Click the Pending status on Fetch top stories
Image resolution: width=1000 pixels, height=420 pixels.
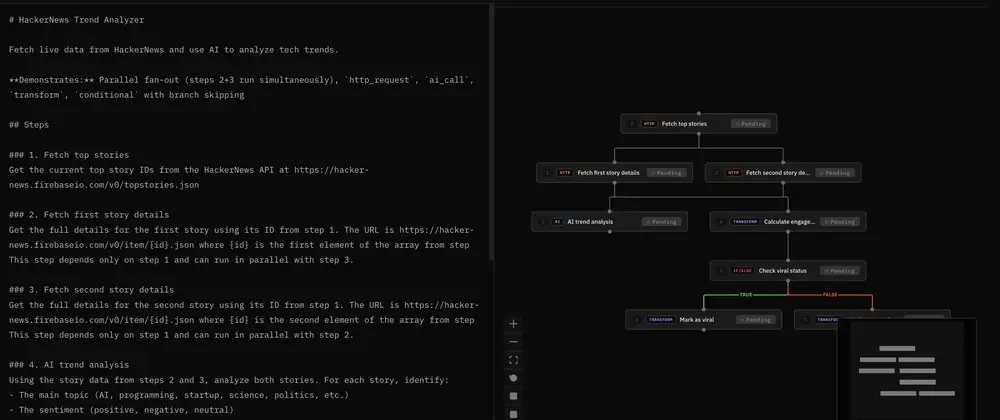tap(751, 124)
